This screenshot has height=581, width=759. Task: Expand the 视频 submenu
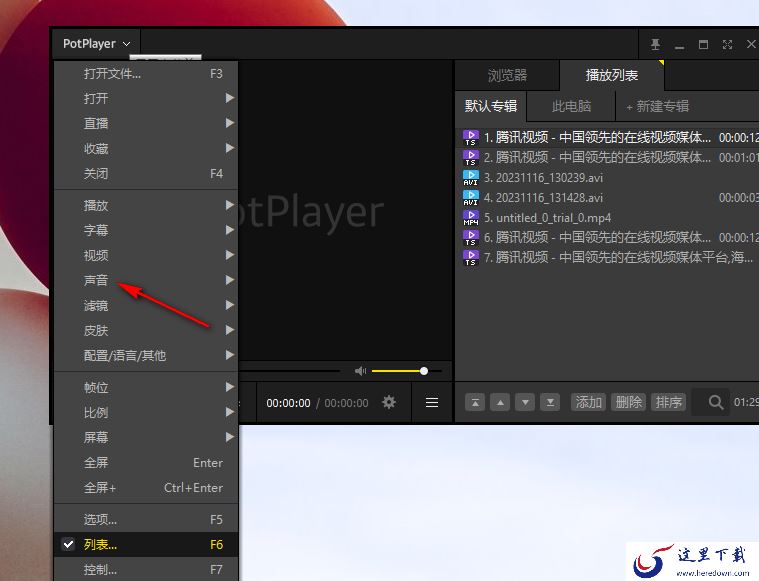(146, 255)
